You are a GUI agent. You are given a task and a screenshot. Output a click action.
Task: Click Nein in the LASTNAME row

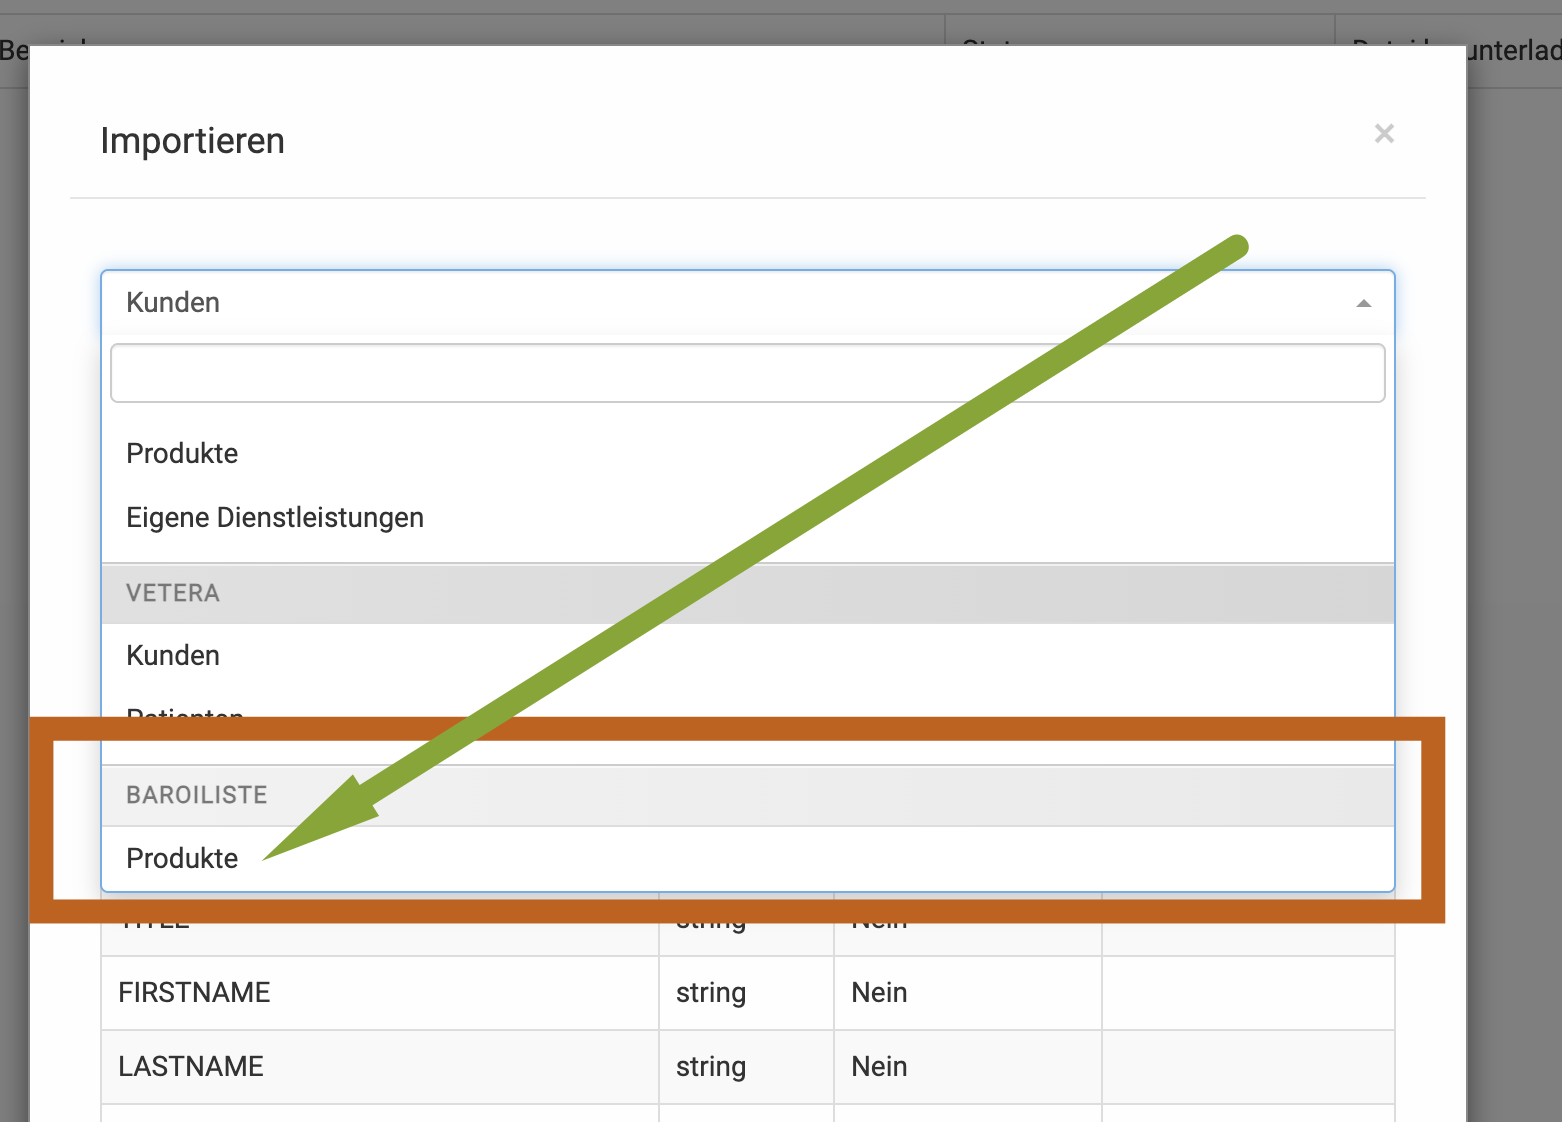tap(879, 1066)
